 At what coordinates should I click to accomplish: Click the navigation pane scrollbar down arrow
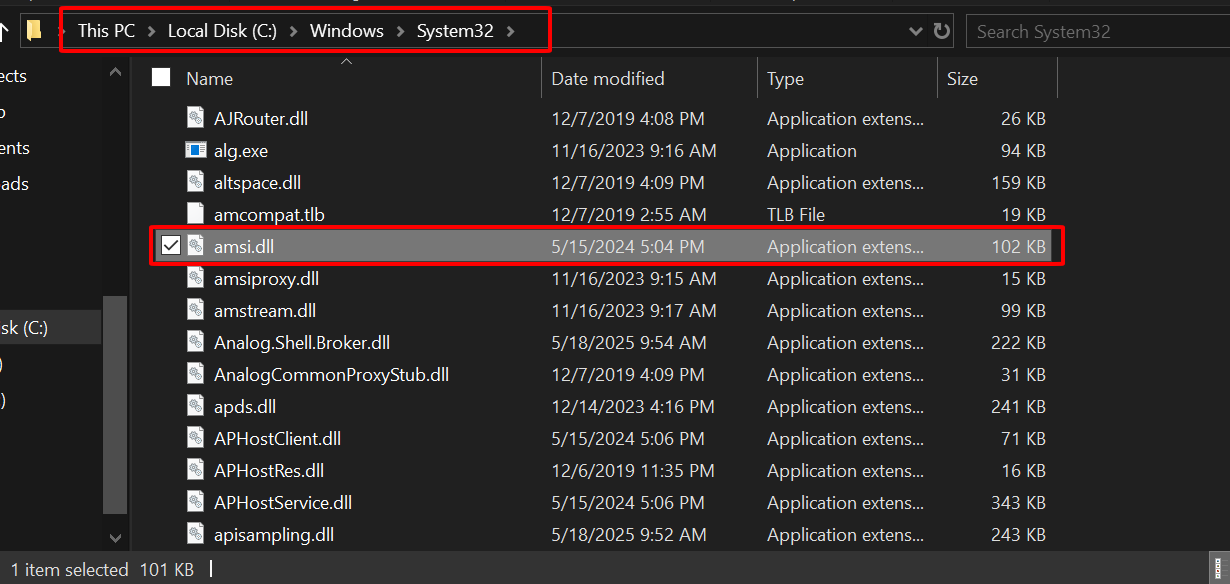click(x=116, y=537)
